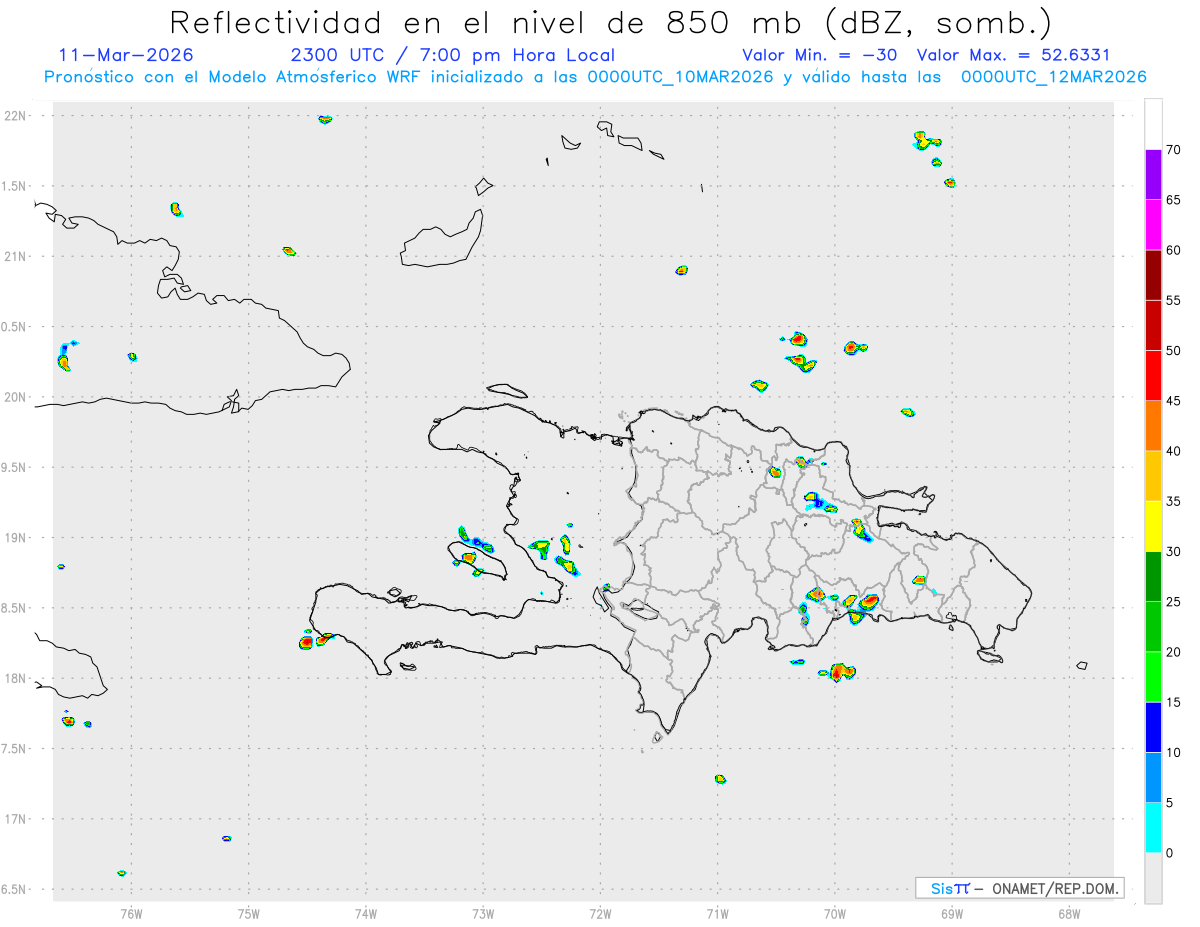Click the colorbar label '50'
The height and width of the screenshot is (927, 1200).
[1174, 351]
